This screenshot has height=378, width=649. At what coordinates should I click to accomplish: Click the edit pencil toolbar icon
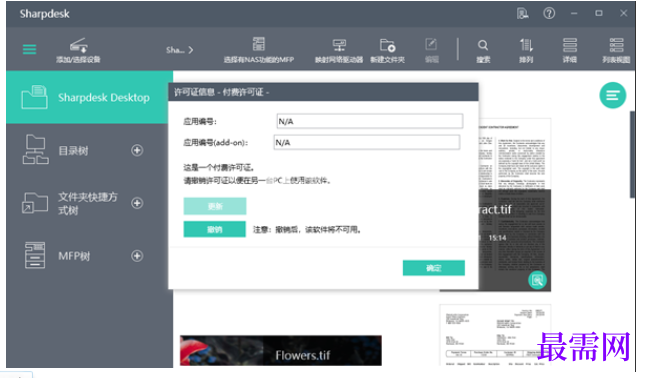pyautogui.click(x=431, y=44)
